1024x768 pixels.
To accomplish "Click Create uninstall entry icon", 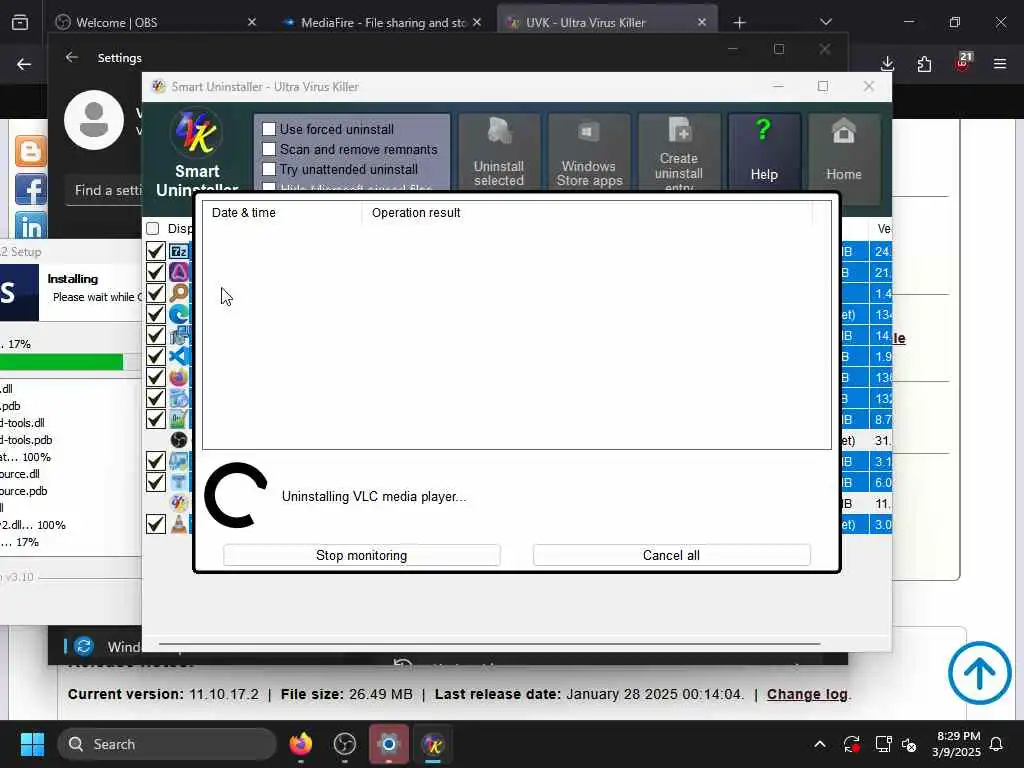I will point(679,152).
